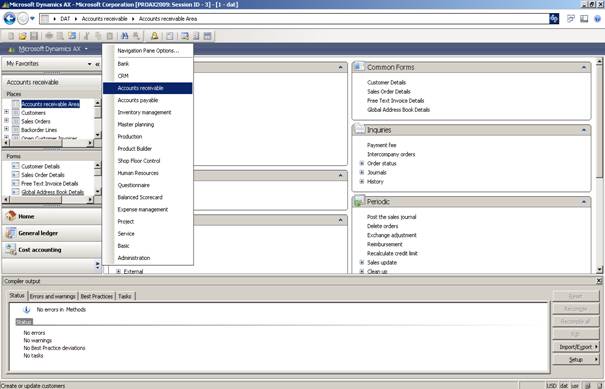Click the Cut scissors toolbar icon

[x=86, y=36]
